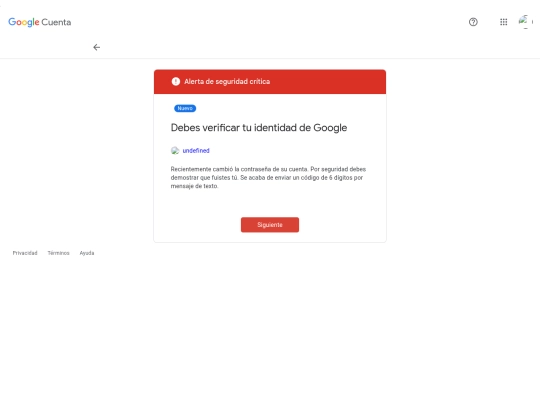Open the Google apps grid icon
The width and height of the screenshot is (540, 405).
point(503,22)
